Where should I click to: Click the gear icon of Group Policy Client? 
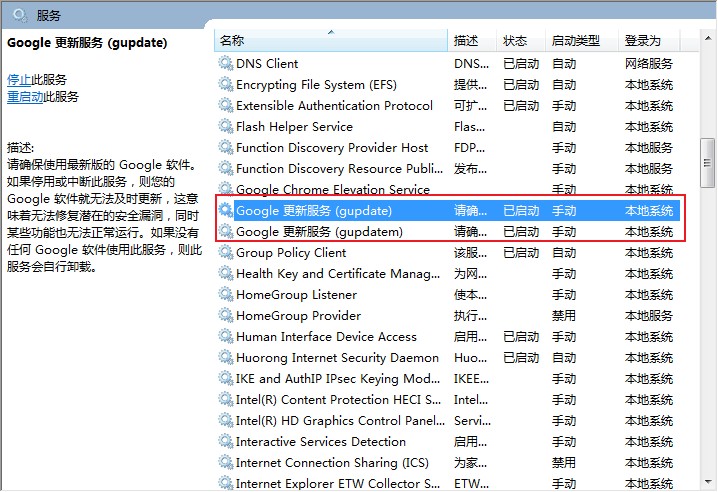pyautogui.click(x=226, y=252)
